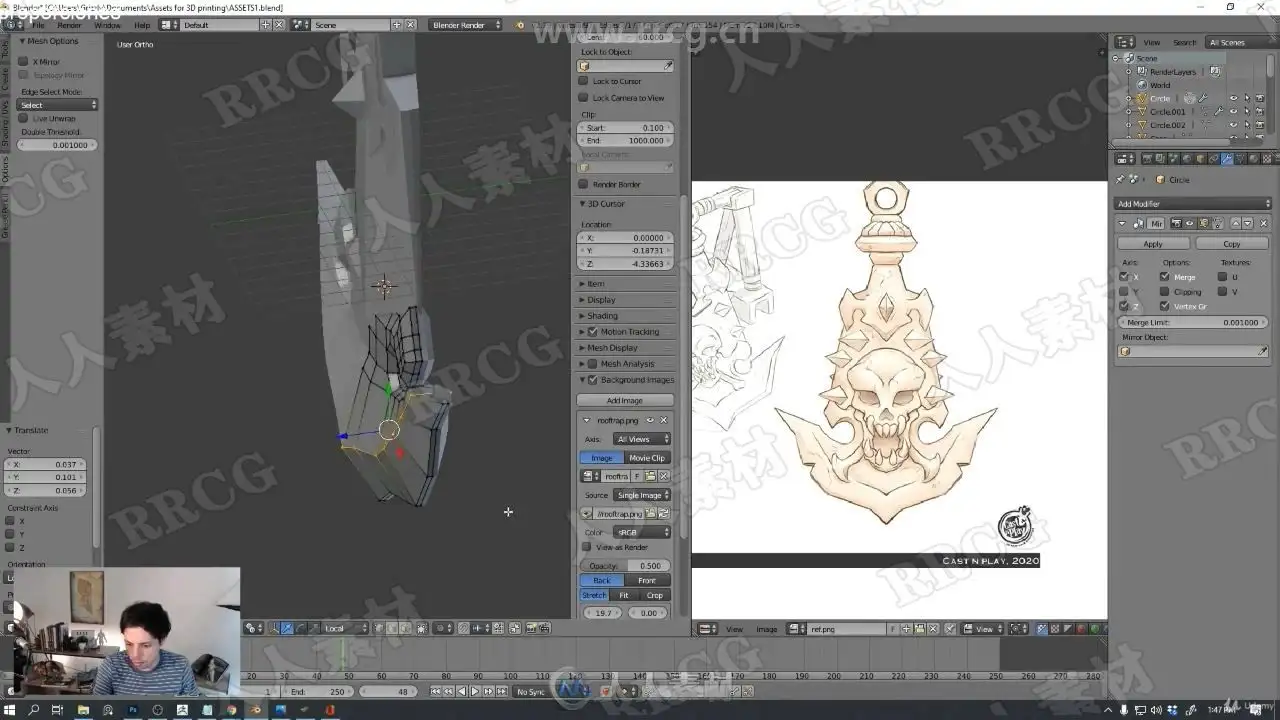This screenshot has width=1280, height=720.
Task: Adjust the background image Opacity slider
Action: tap(626, 566)
